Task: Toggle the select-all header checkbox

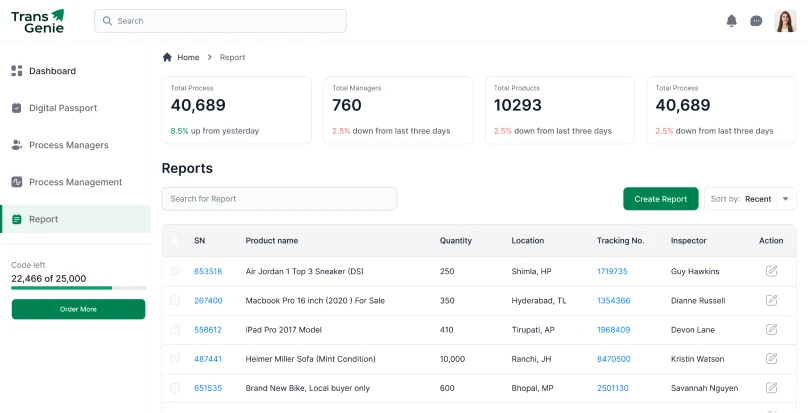Action: tap(175, 240)
